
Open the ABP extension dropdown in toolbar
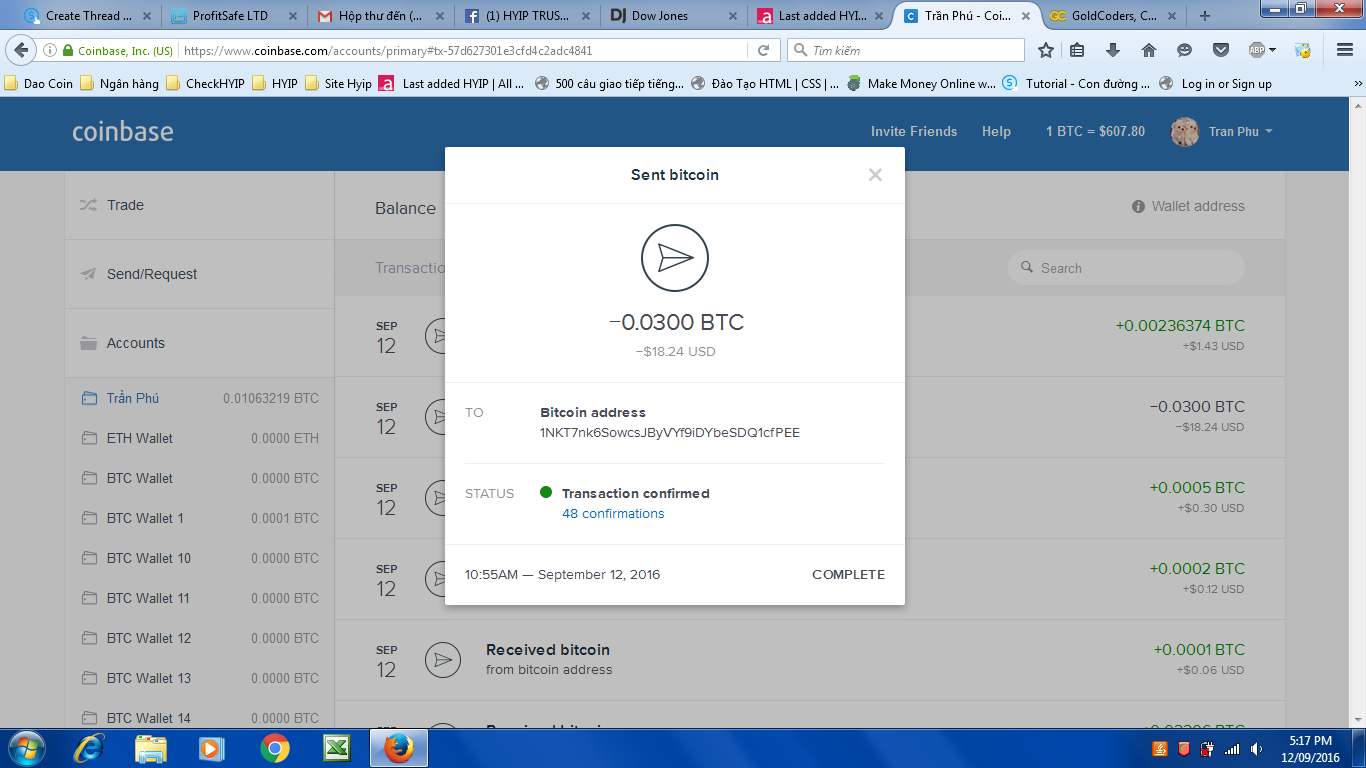pyautogui.click(x=1260, y=49)
